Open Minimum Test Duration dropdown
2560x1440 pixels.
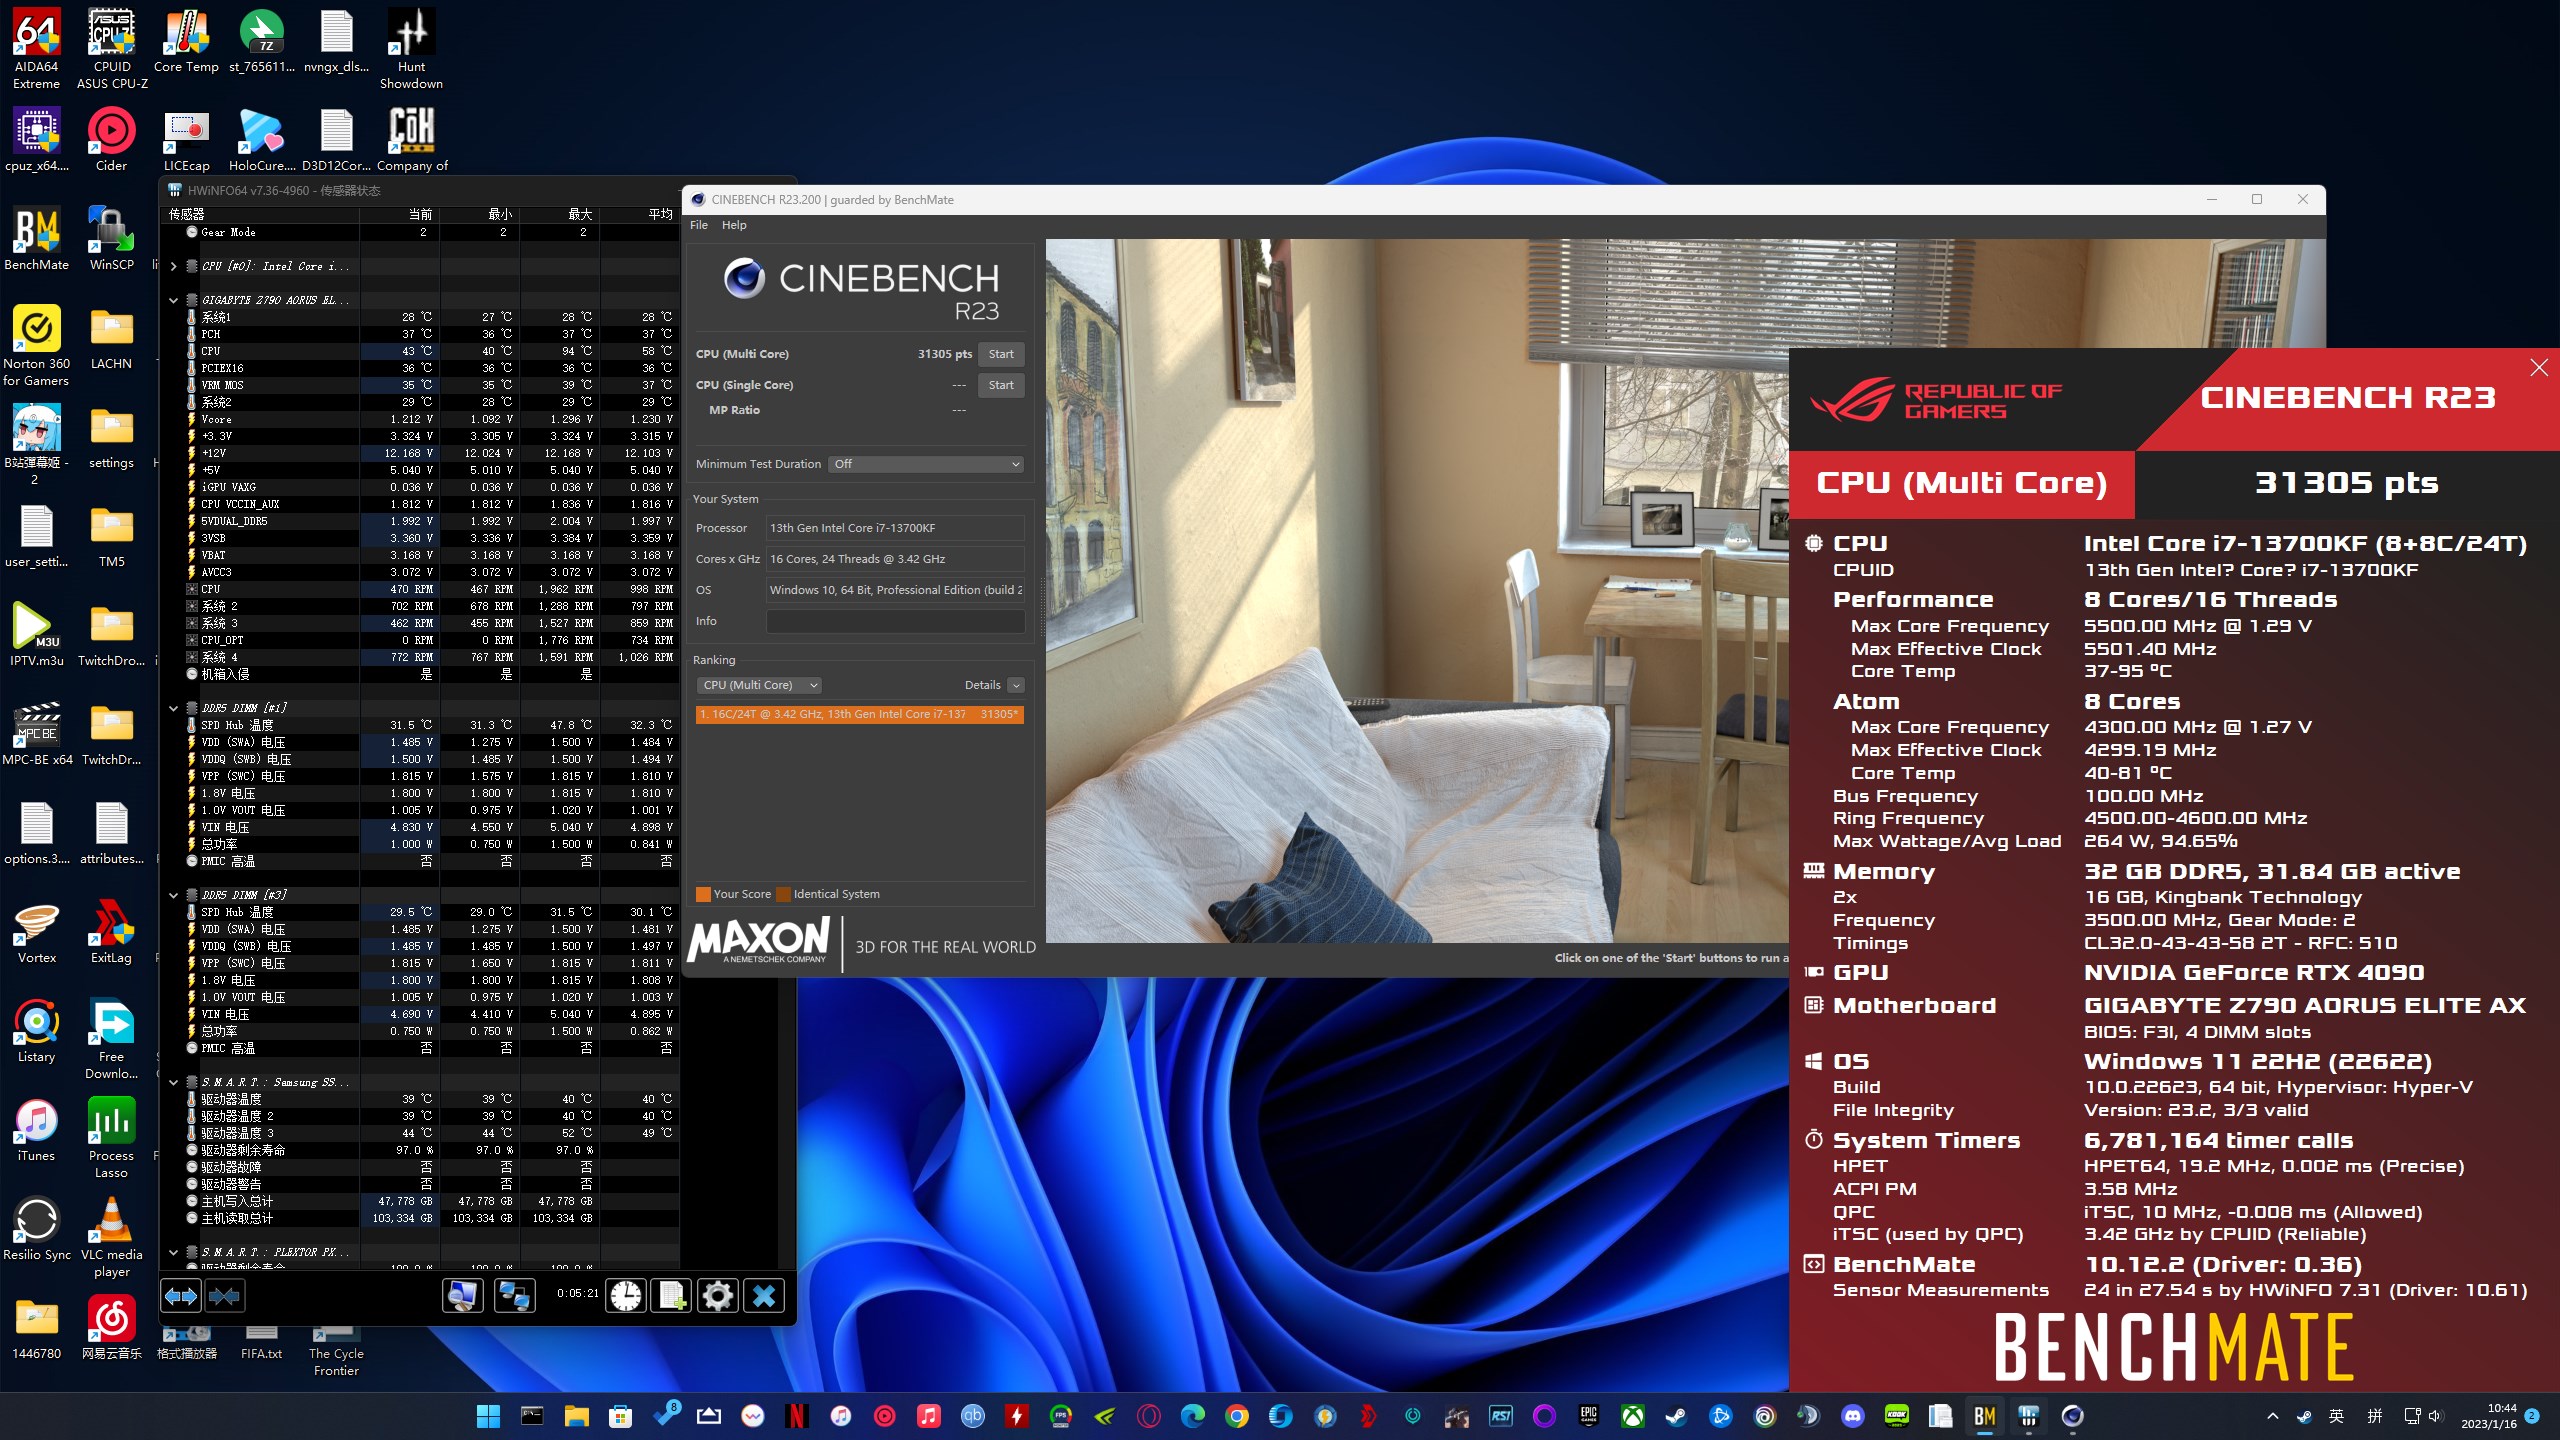coord(926,464)
